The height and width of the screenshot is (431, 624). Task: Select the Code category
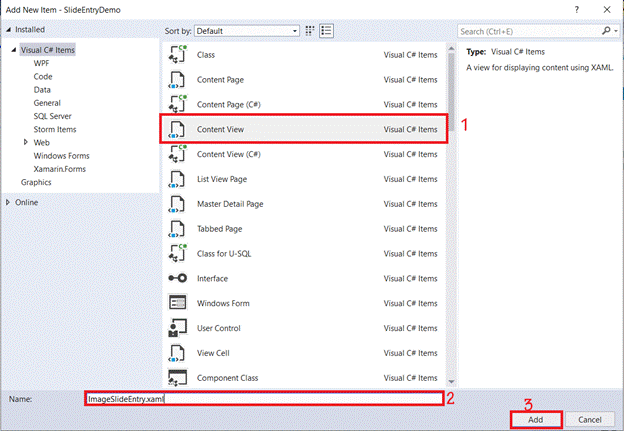click(x=43, y=76)
